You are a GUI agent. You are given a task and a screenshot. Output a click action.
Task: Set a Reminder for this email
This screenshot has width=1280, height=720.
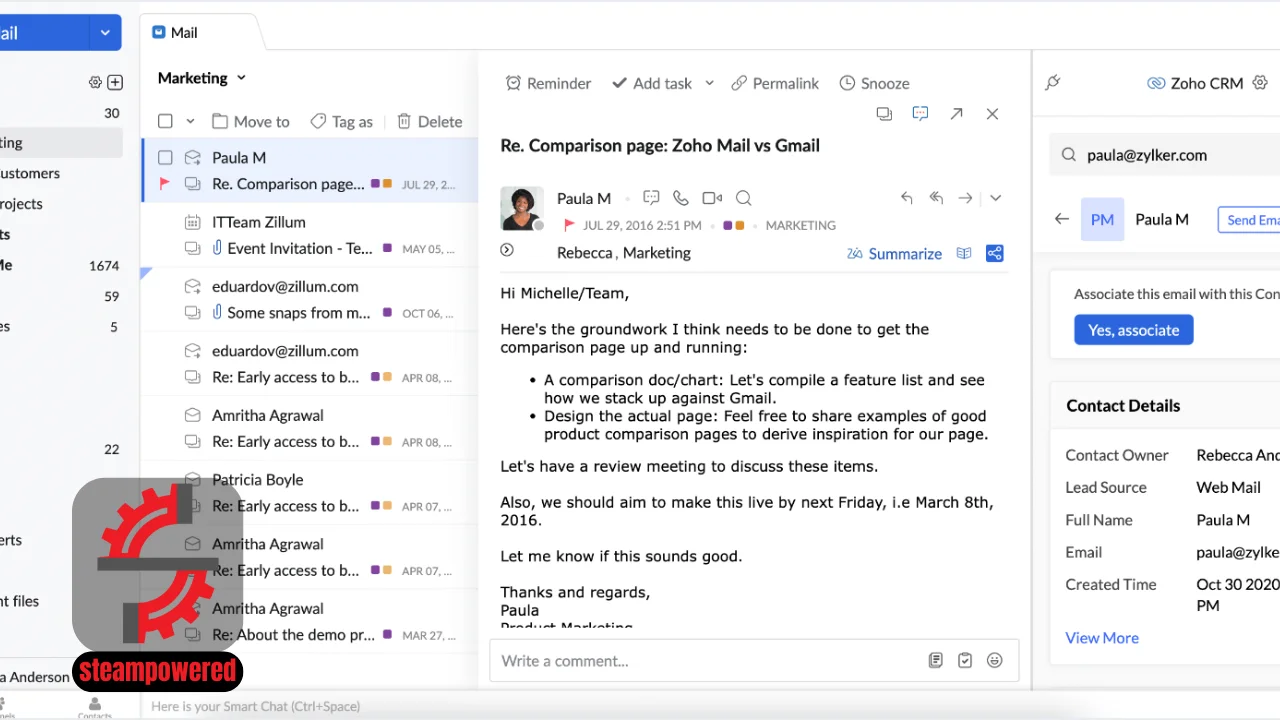pos(548,83)
